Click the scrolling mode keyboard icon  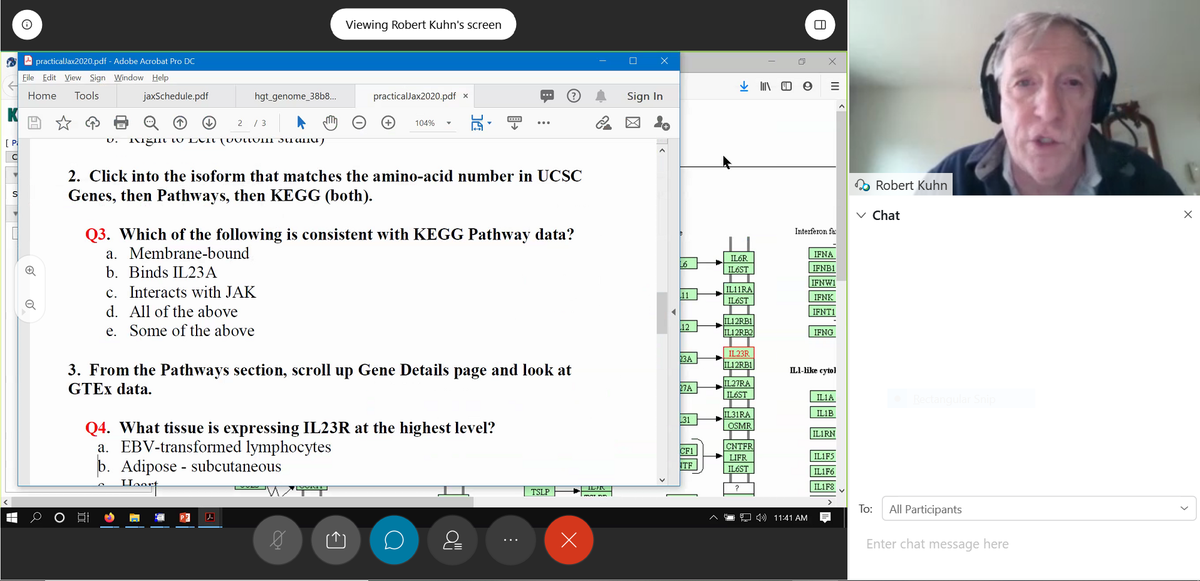[516, 122]
